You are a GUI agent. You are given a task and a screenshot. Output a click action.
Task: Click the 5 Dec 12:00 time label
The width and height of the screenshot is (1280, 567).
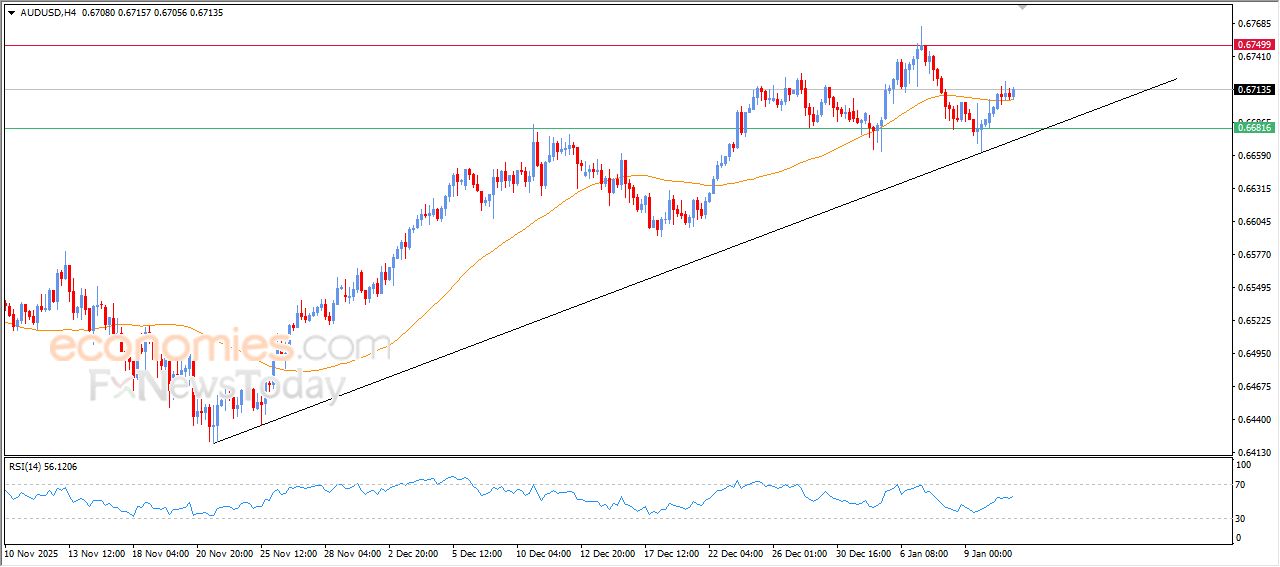[477, 552]
